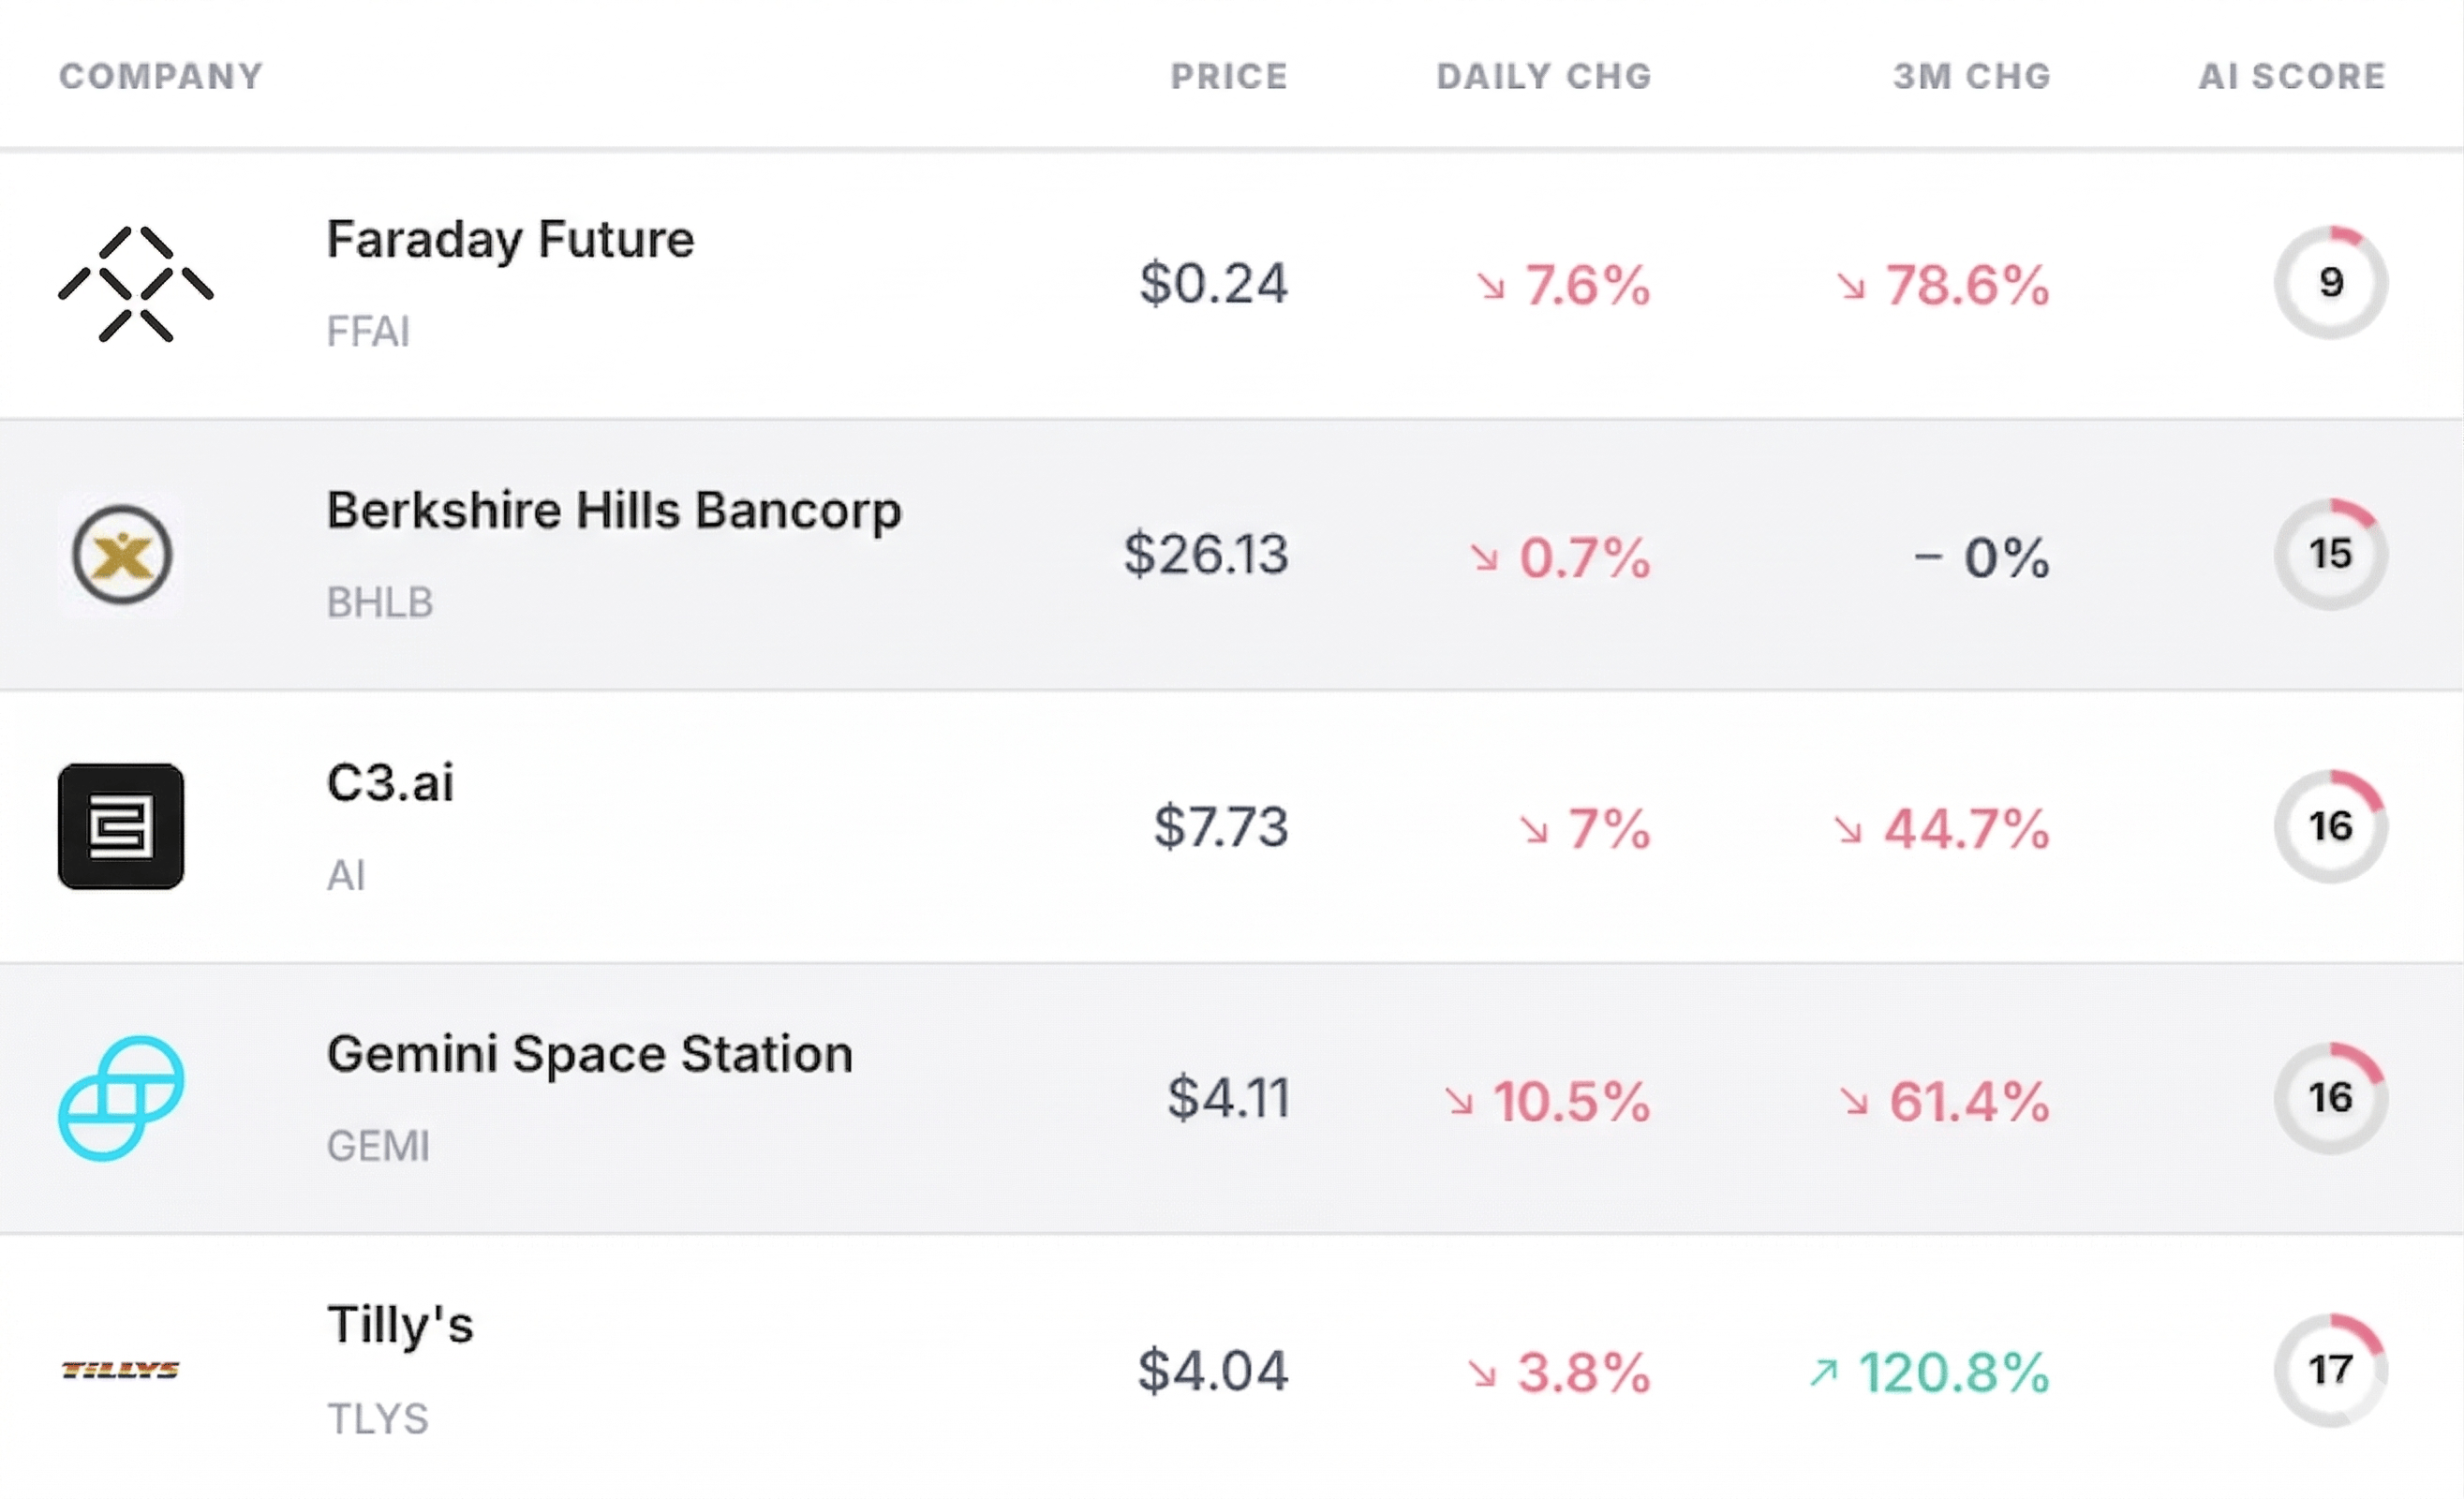Open the Berkshire Hills Bancorp link

614,511
